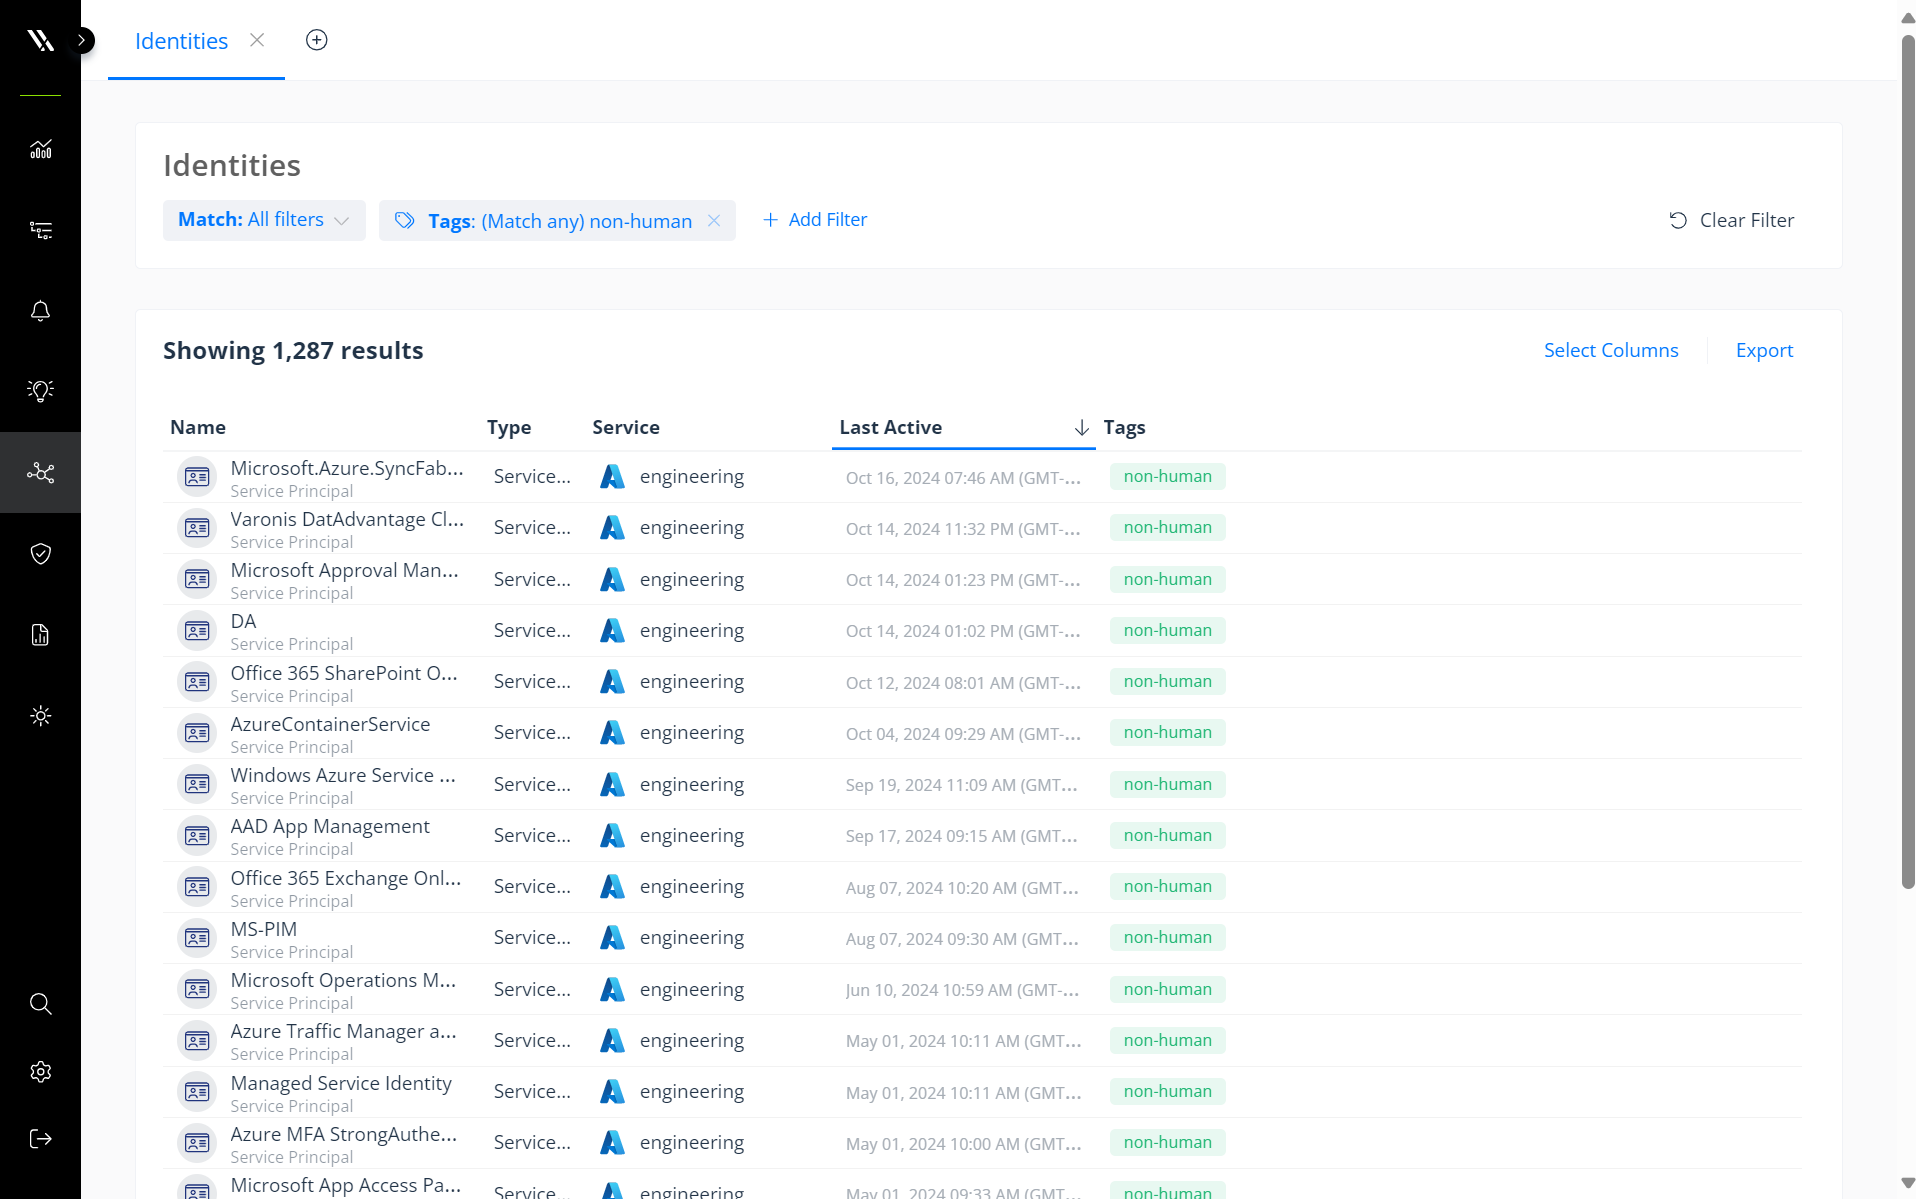
Task: Sort by the Tags column header
Action: click(1124, 427)
